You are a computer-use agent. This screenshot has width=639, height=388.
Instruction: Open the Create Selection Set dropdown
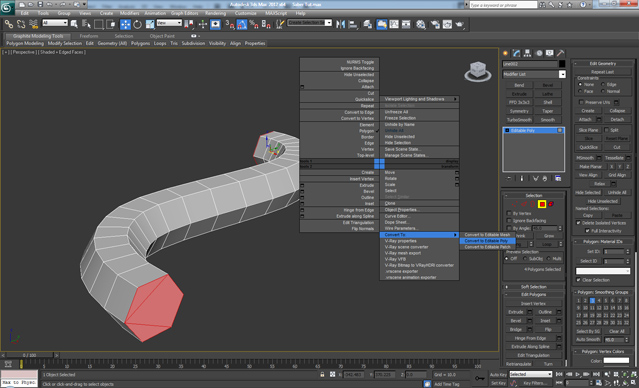click(x=310, y=23)
